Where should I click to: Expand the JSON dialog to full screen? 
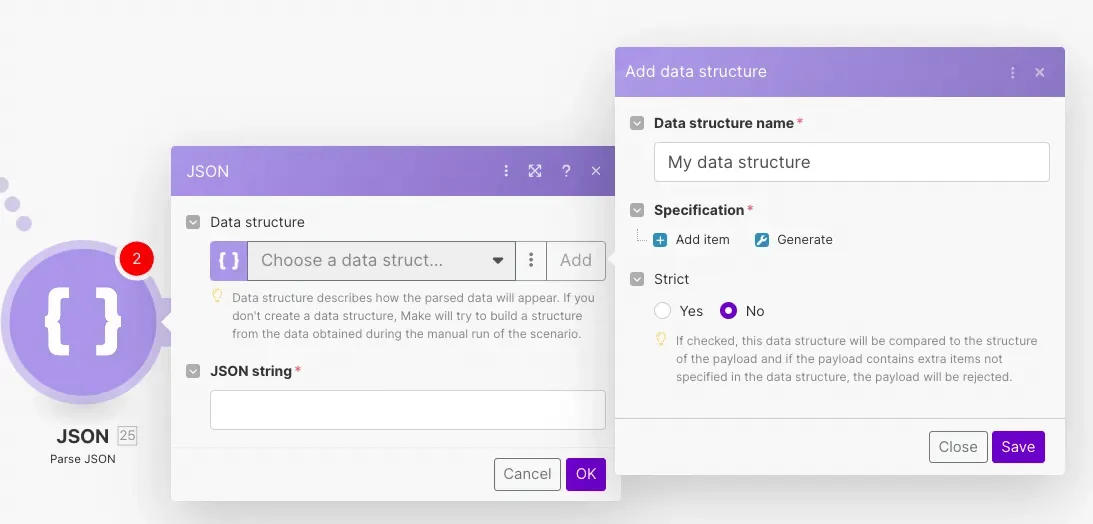click(535, 171)
